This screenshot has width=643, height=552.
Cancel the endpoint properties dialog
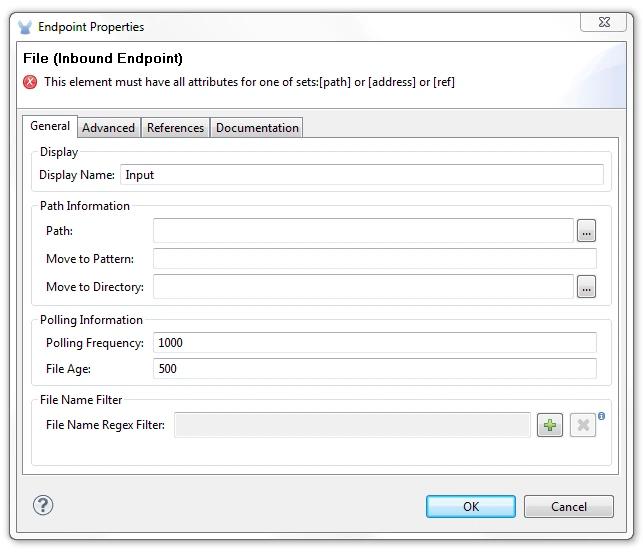(x=568, y=507)
